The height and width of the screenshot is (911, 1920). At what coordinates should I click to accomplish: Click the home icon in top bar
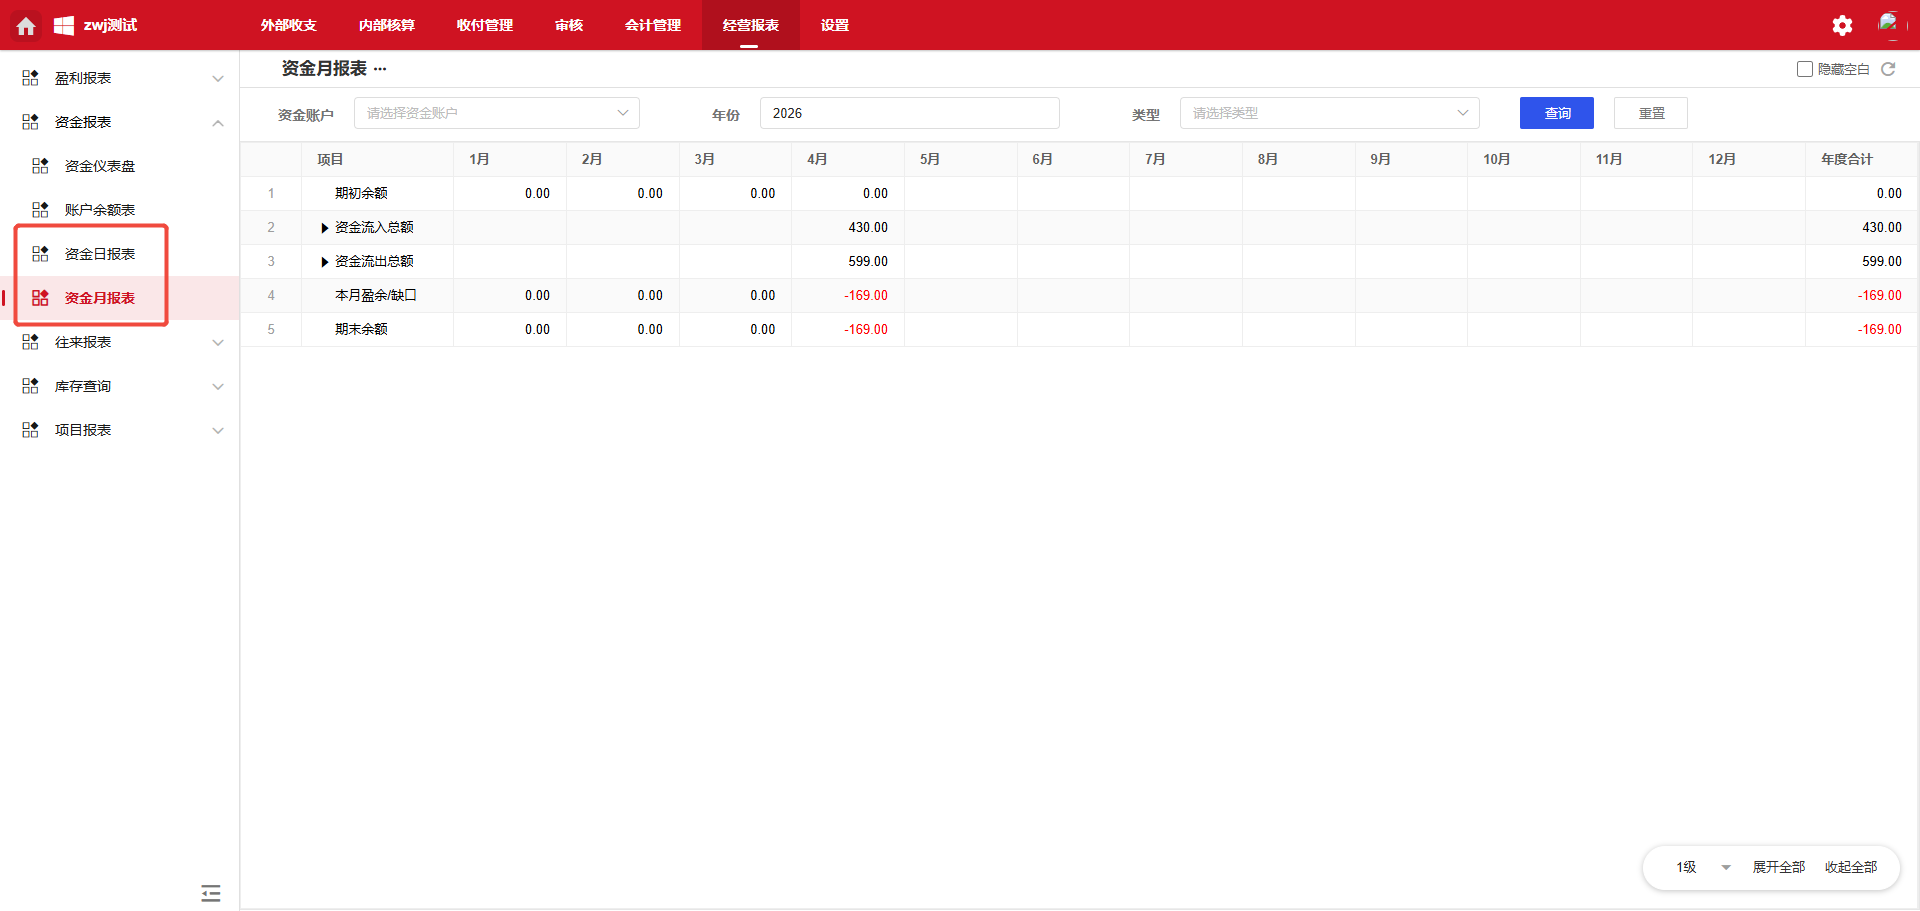click(x=26, y=26)
